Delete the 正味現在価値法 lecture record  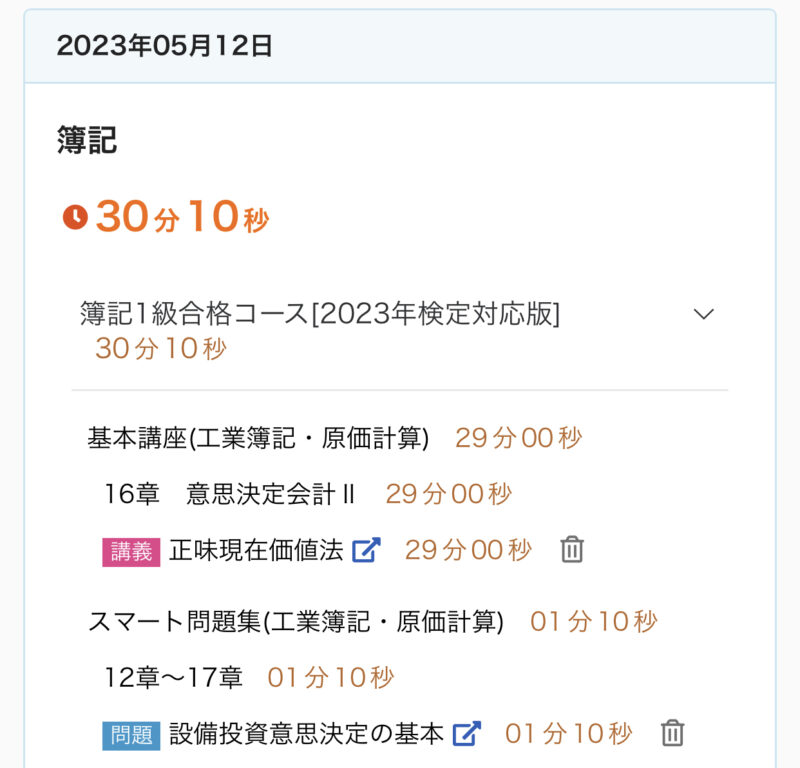coord(572,550)
